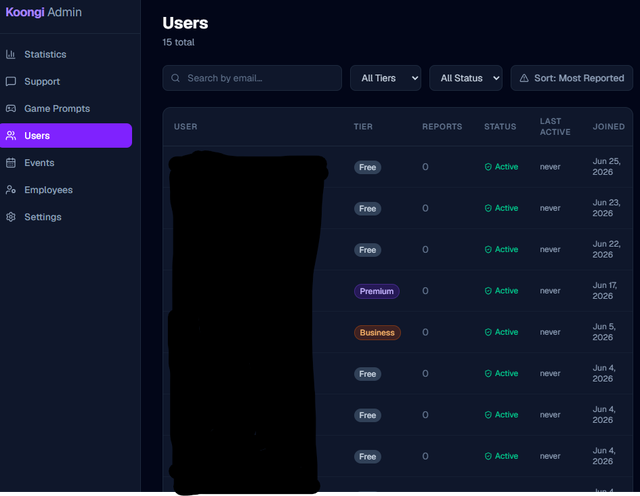Click the Support chat bubble icon

coord(11,81)
